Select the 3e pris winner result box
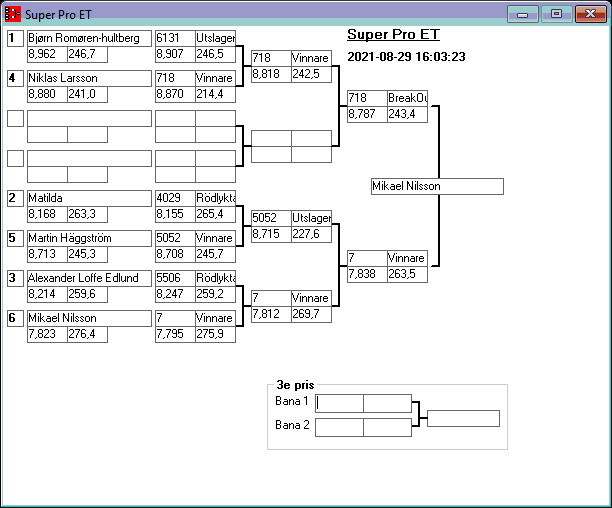The image size is (612, 508). pyautogui.click(x=463, y=418)
